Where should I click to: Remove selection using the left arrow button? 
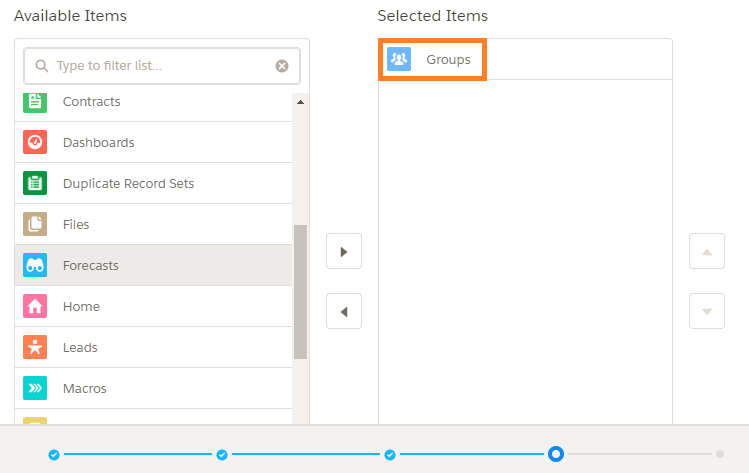tap(344, 312)
